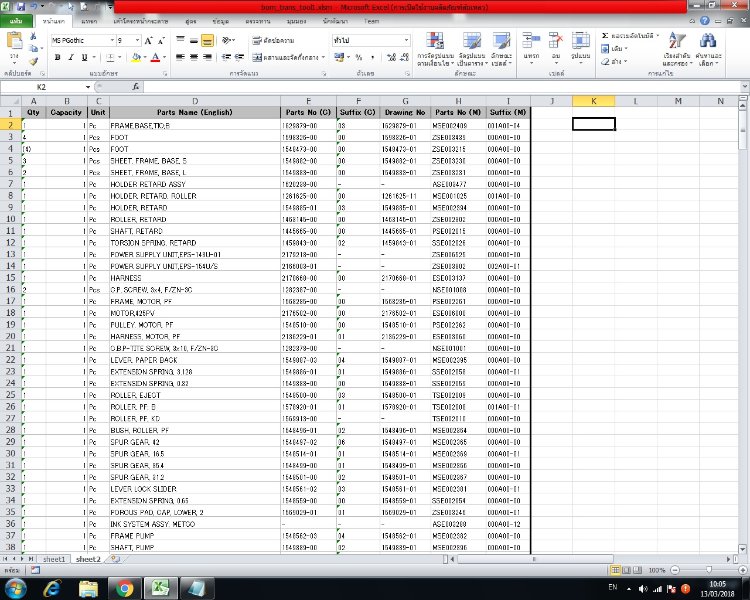Image resolution: width=750 pixels, height=600 pixels.
Task: Toggle Italic formatting
Action: point(71,58)
